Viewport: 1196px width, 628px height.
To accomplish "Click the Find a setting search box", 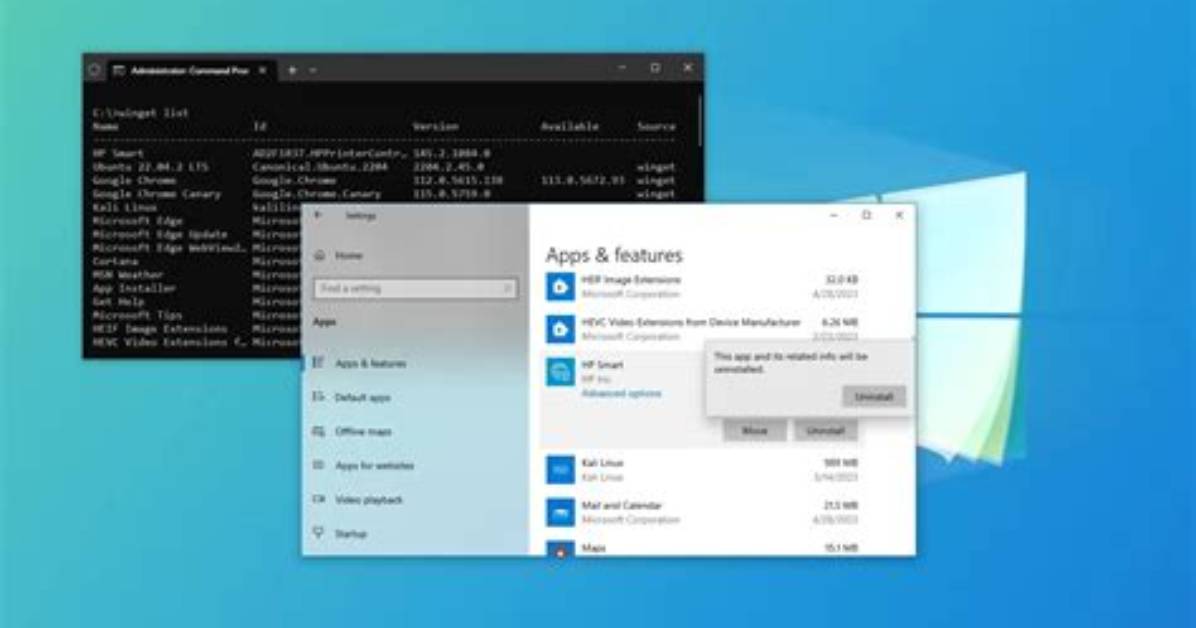I will click(416, 288).
